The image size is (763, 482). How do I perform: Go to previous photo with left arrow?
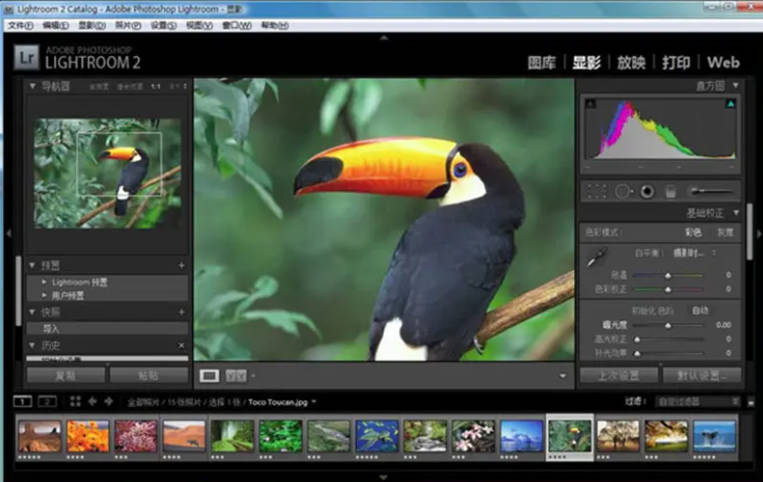click(92, 401)
